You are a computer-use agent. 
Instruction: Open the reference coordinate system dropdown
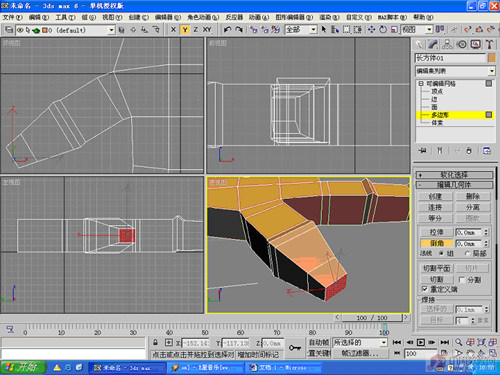point(429,30)
